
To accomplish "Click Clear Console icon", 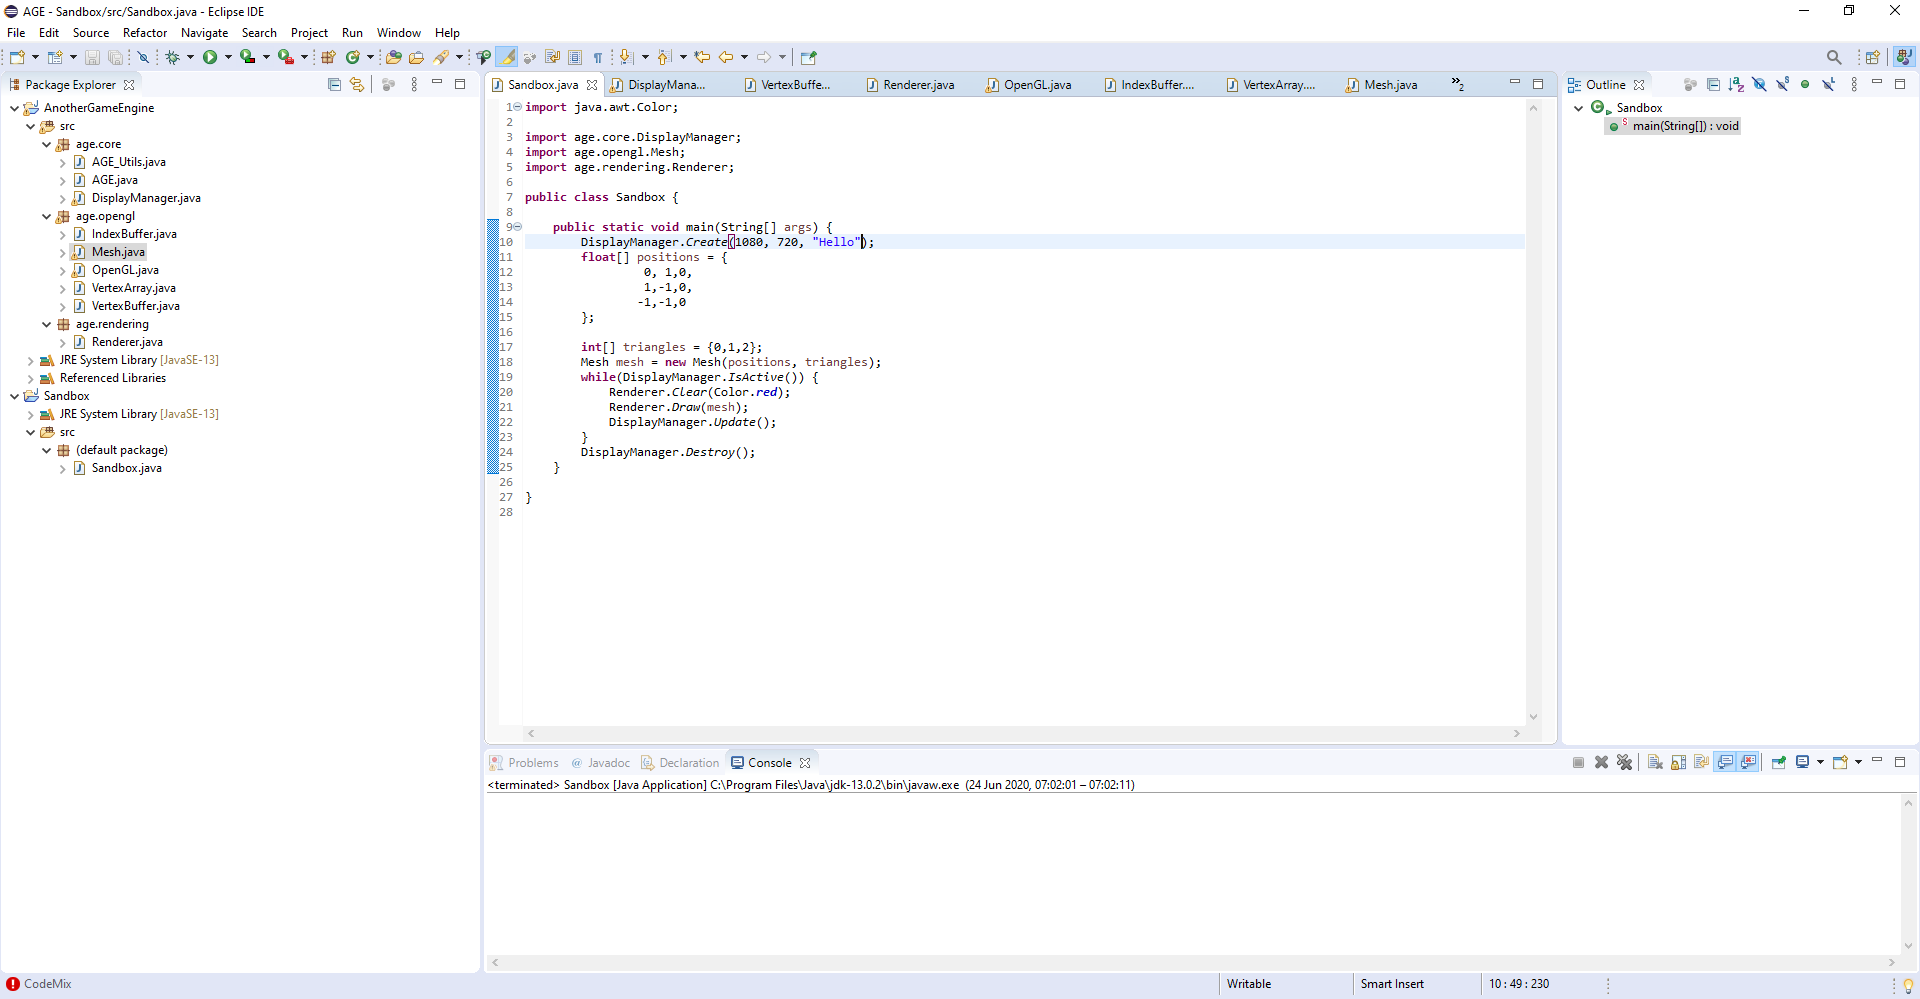I will pyautogui.click(x=1655, y=762).
